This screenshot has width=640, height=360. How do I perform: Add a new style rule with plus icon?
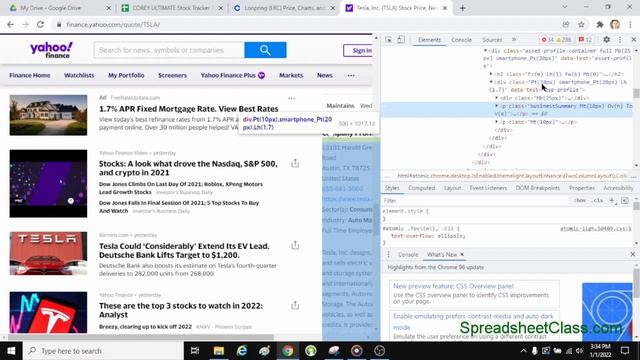point(612,200)
